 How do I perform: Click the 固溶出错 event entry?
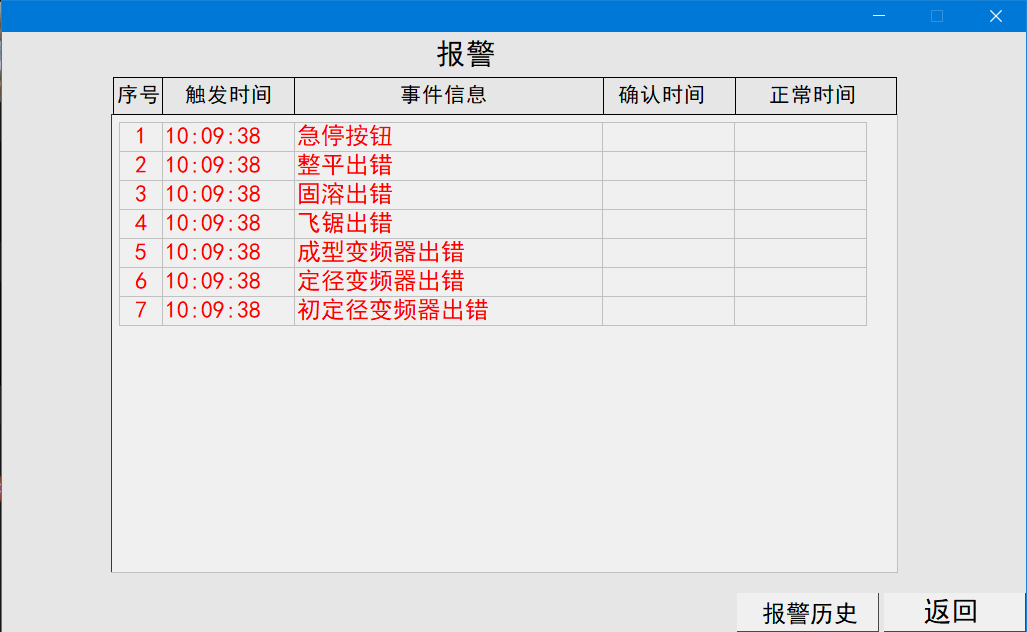coord(345,195)
